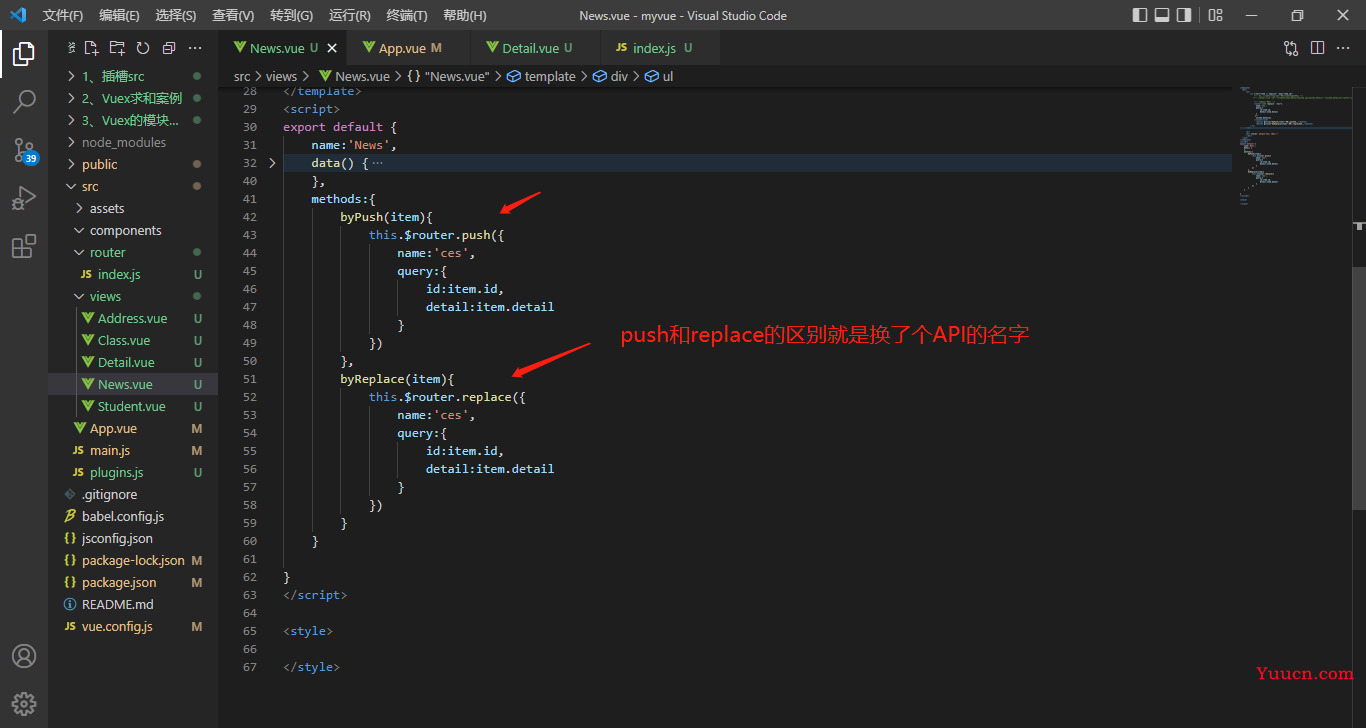Toggle secondary side bar visibility
This screenshot has width=1366, height=728.
pyautogui.click(x=1184, y=15)
